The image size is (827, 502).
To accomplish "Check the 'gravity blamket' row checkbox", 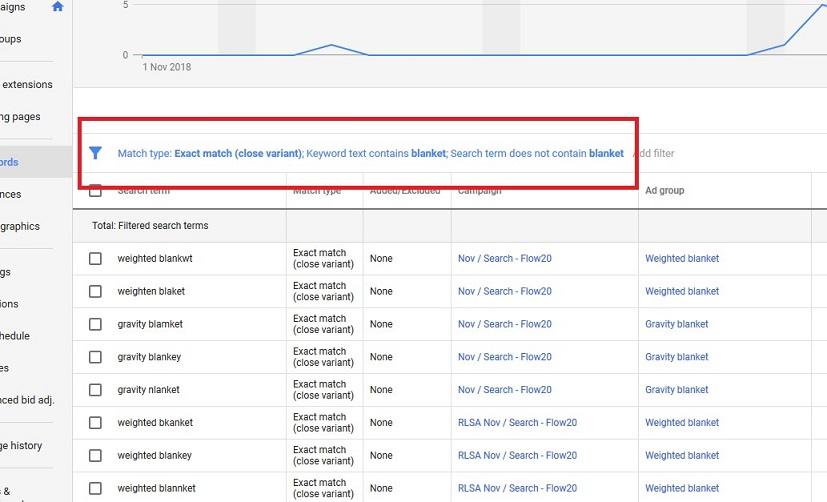I will pyautogui.click(x=96, y=324).
